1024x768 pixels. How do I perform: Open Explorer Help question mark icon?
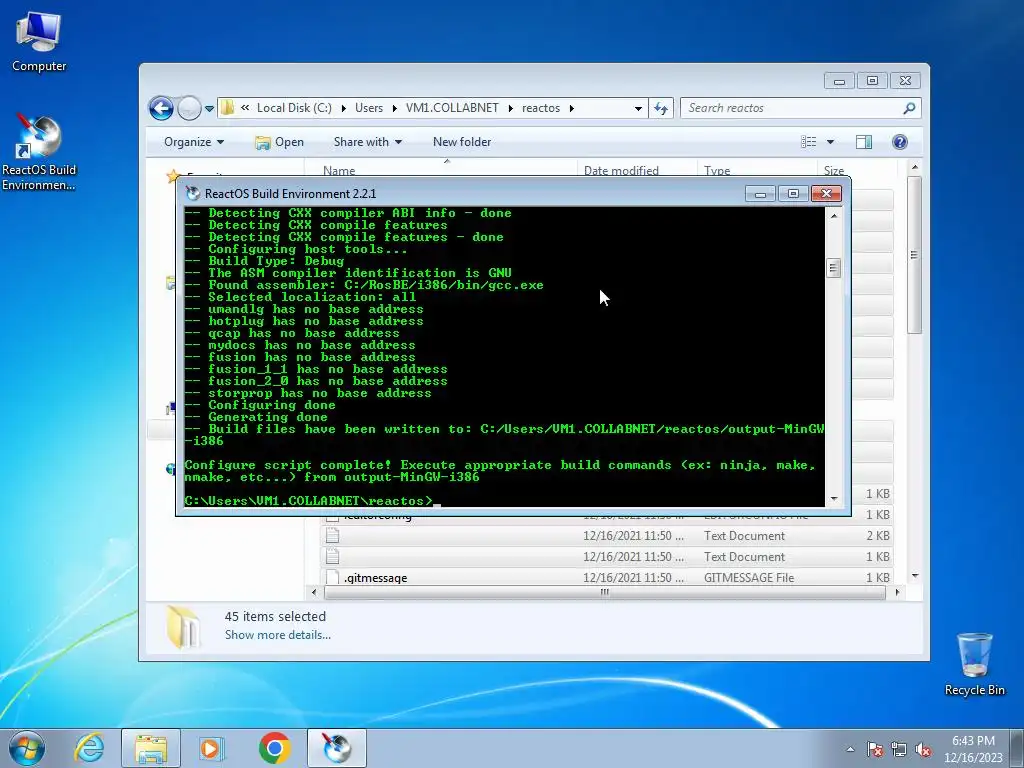tap(900, 142)
